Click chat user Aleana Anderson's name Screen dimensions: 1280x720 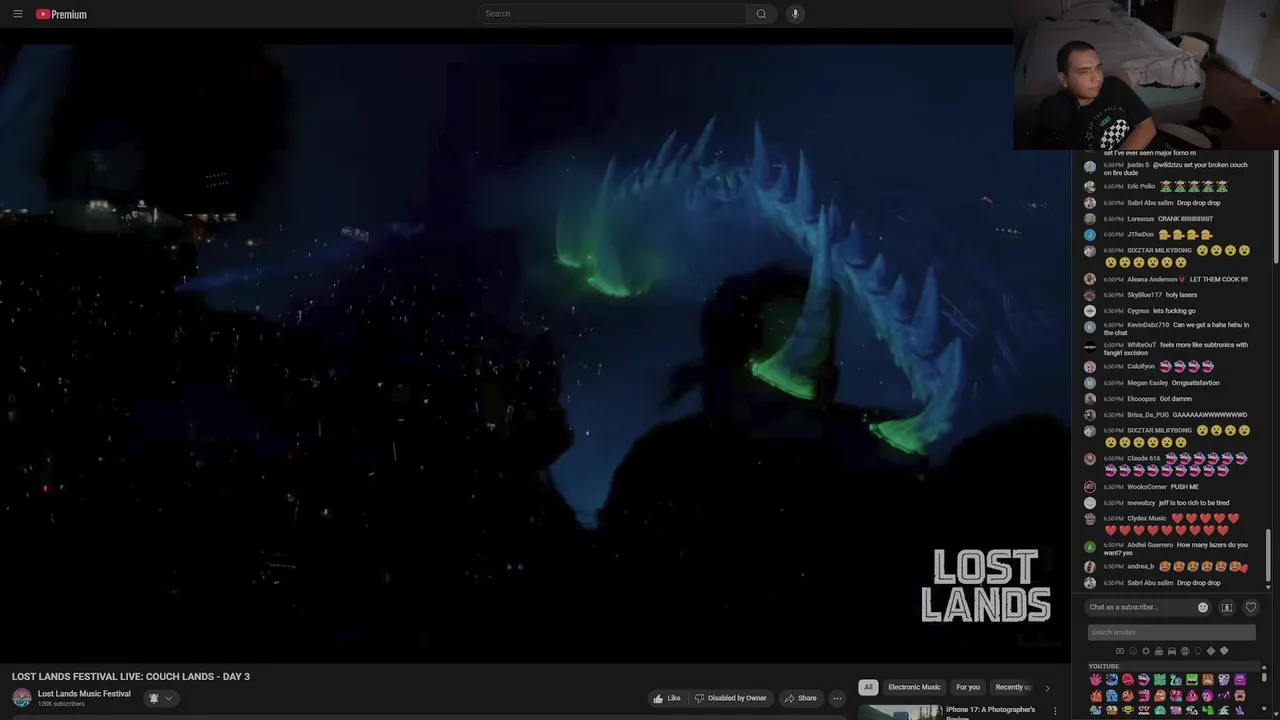tap(1152, 280)
